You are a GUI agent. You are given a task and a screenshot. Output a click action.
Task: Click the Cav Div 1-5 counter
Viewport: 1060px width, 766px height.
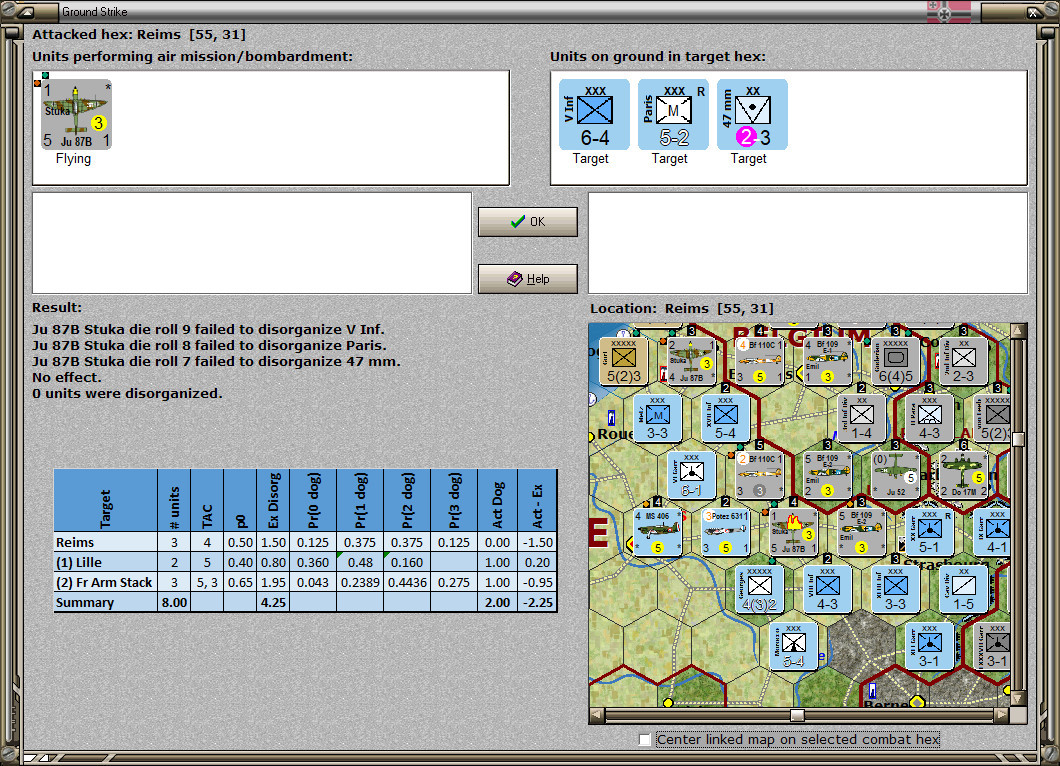coord(963,589)
